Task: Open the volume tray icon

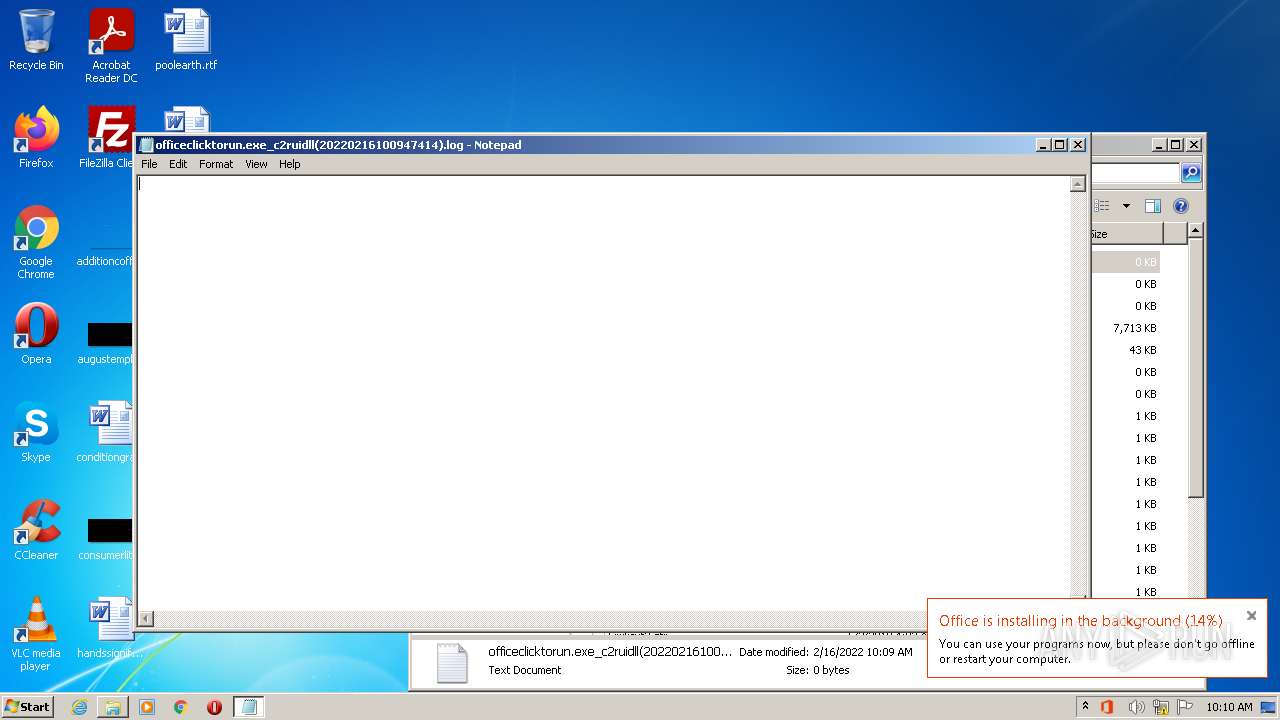Action: (x=1136, y=707)
